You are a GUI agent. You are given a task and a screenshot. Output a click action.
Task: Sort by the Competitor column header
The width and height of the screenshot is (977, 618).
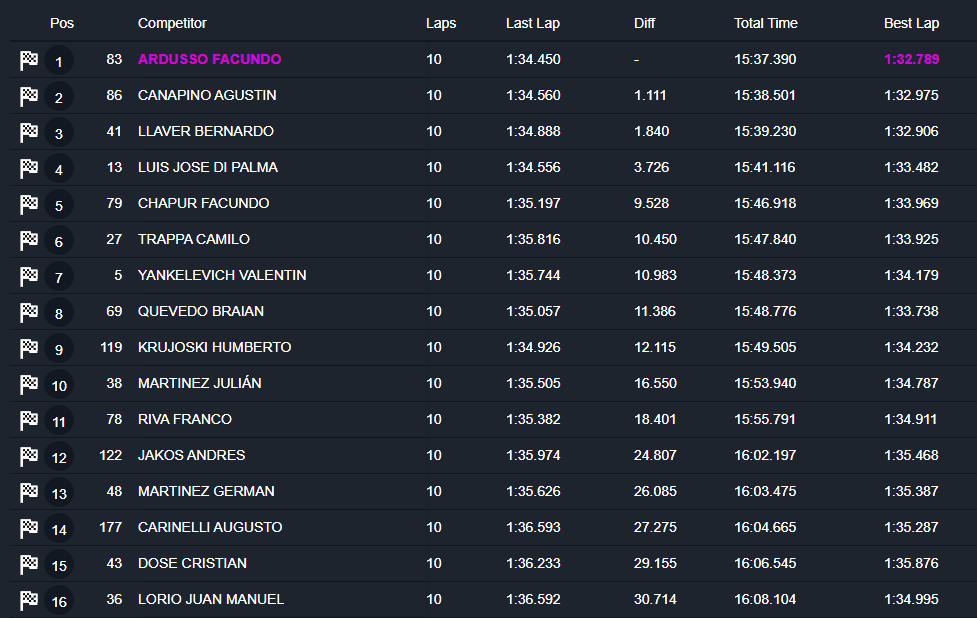point(172,23)
